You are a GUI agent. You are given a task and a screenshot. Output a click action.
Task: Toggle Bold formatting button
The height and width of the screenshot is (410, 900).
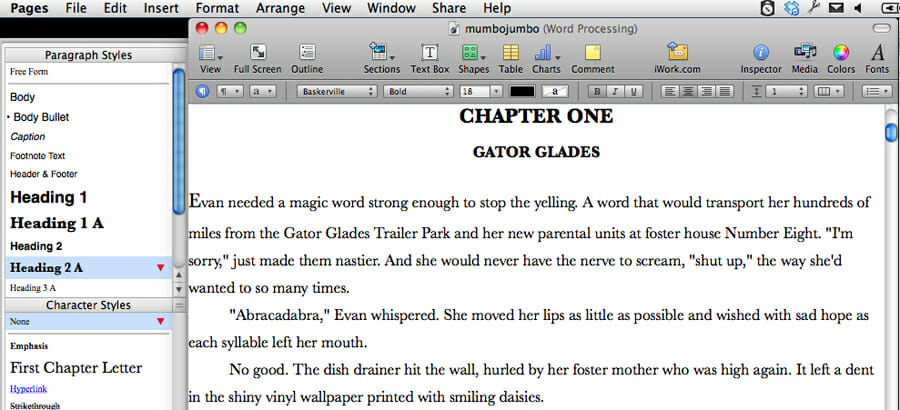pyautogui.click(x=598, y=91)
